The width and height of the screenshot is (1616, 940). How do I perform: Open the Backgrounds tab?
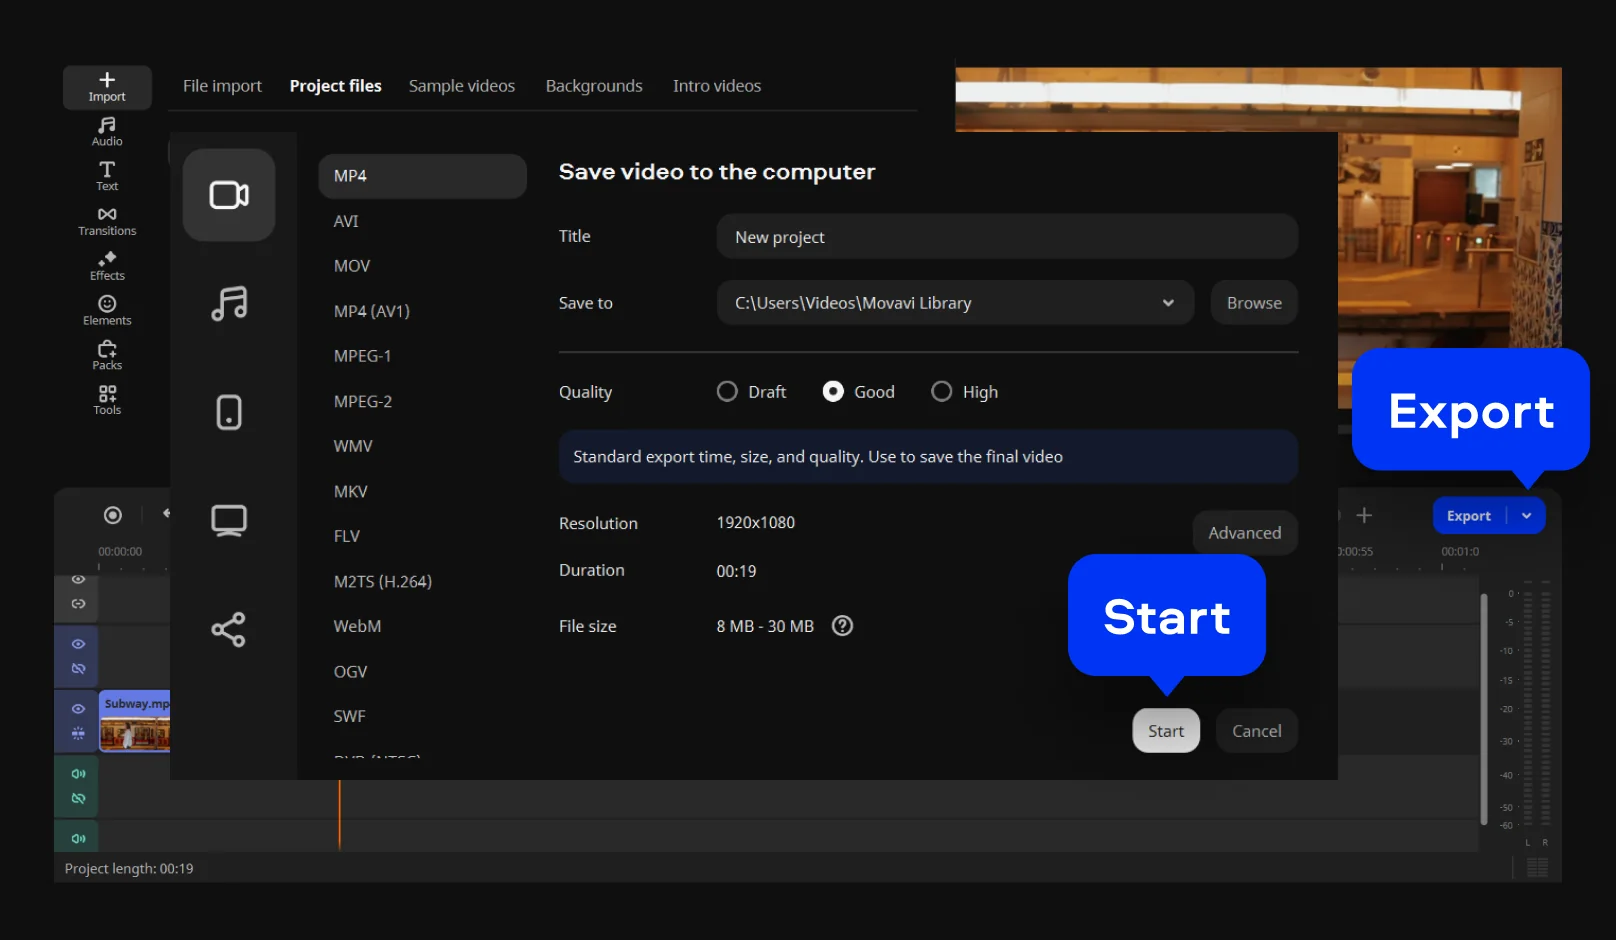[x=594, y=86]
